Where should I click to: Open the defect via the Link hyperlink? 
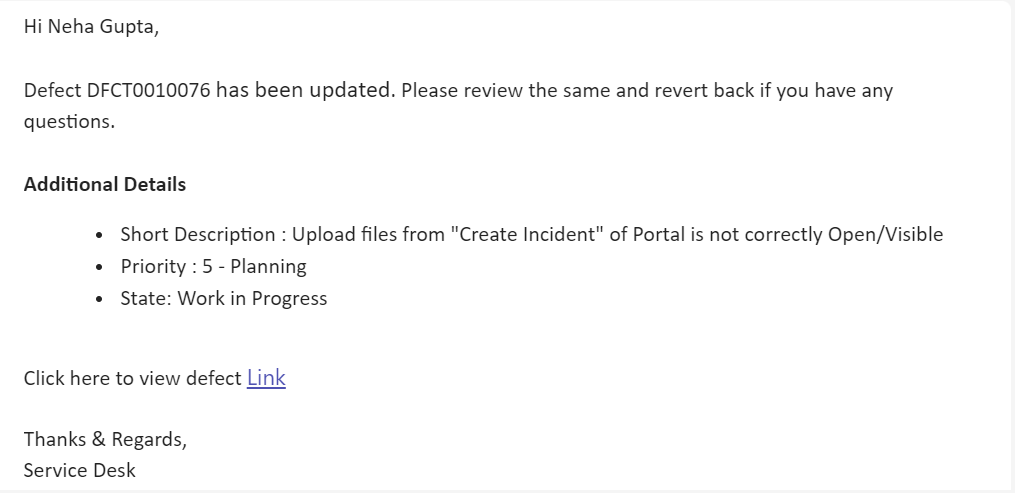266,378
